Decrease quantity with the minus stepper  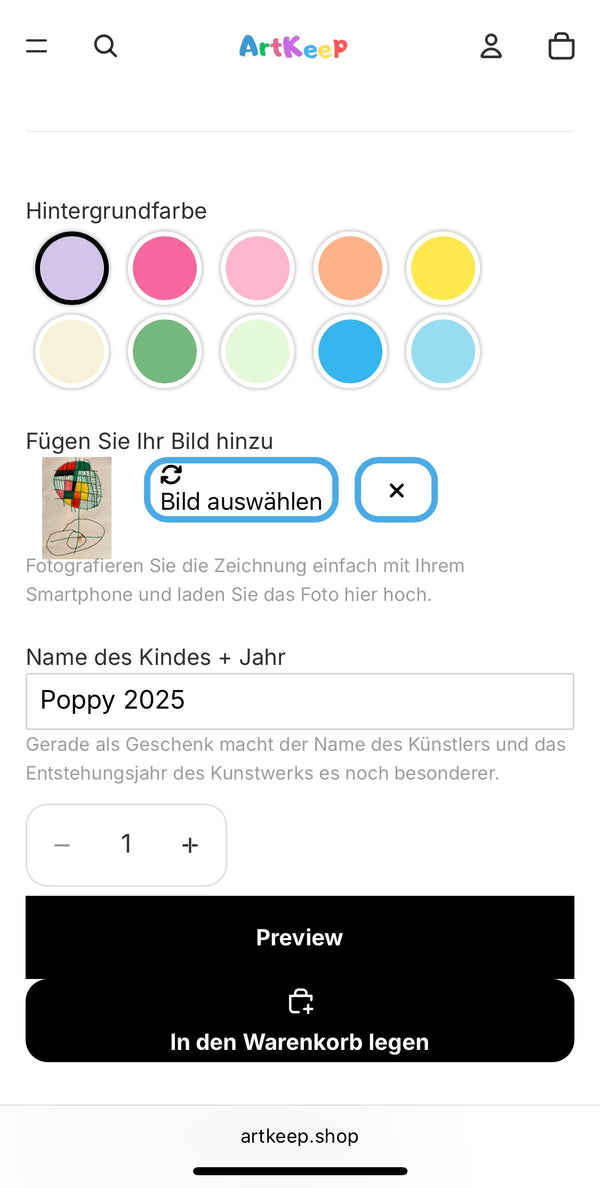(62, 845)
